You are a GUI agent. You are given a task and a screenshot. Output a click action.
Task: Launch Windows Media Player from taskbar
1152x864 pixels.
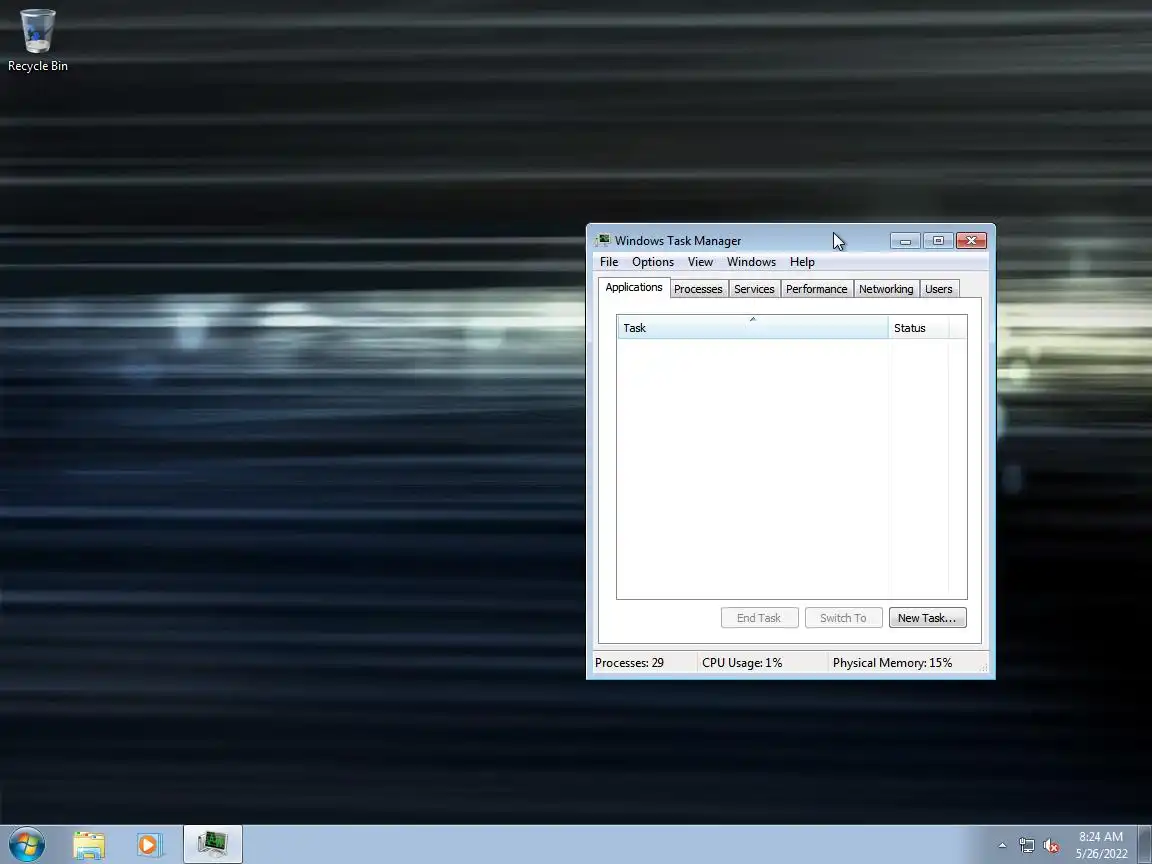click(x=149, y=845)
